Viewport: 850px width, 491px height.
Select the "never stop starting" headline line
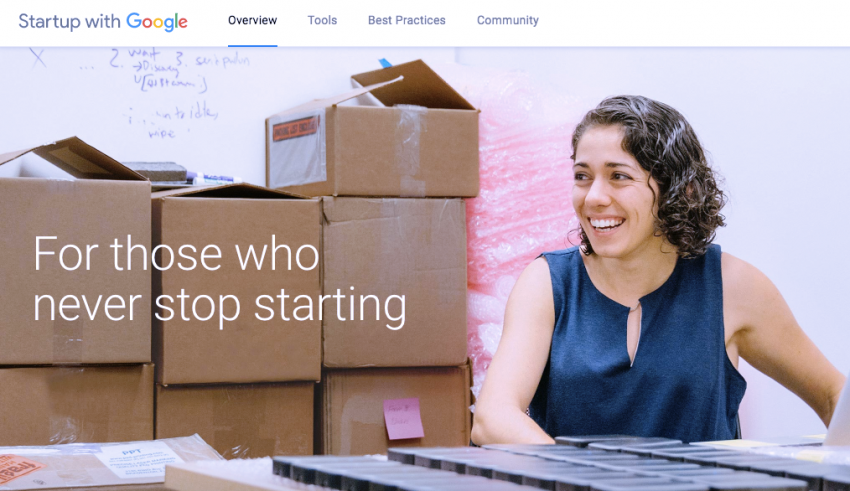click(220, 306)
